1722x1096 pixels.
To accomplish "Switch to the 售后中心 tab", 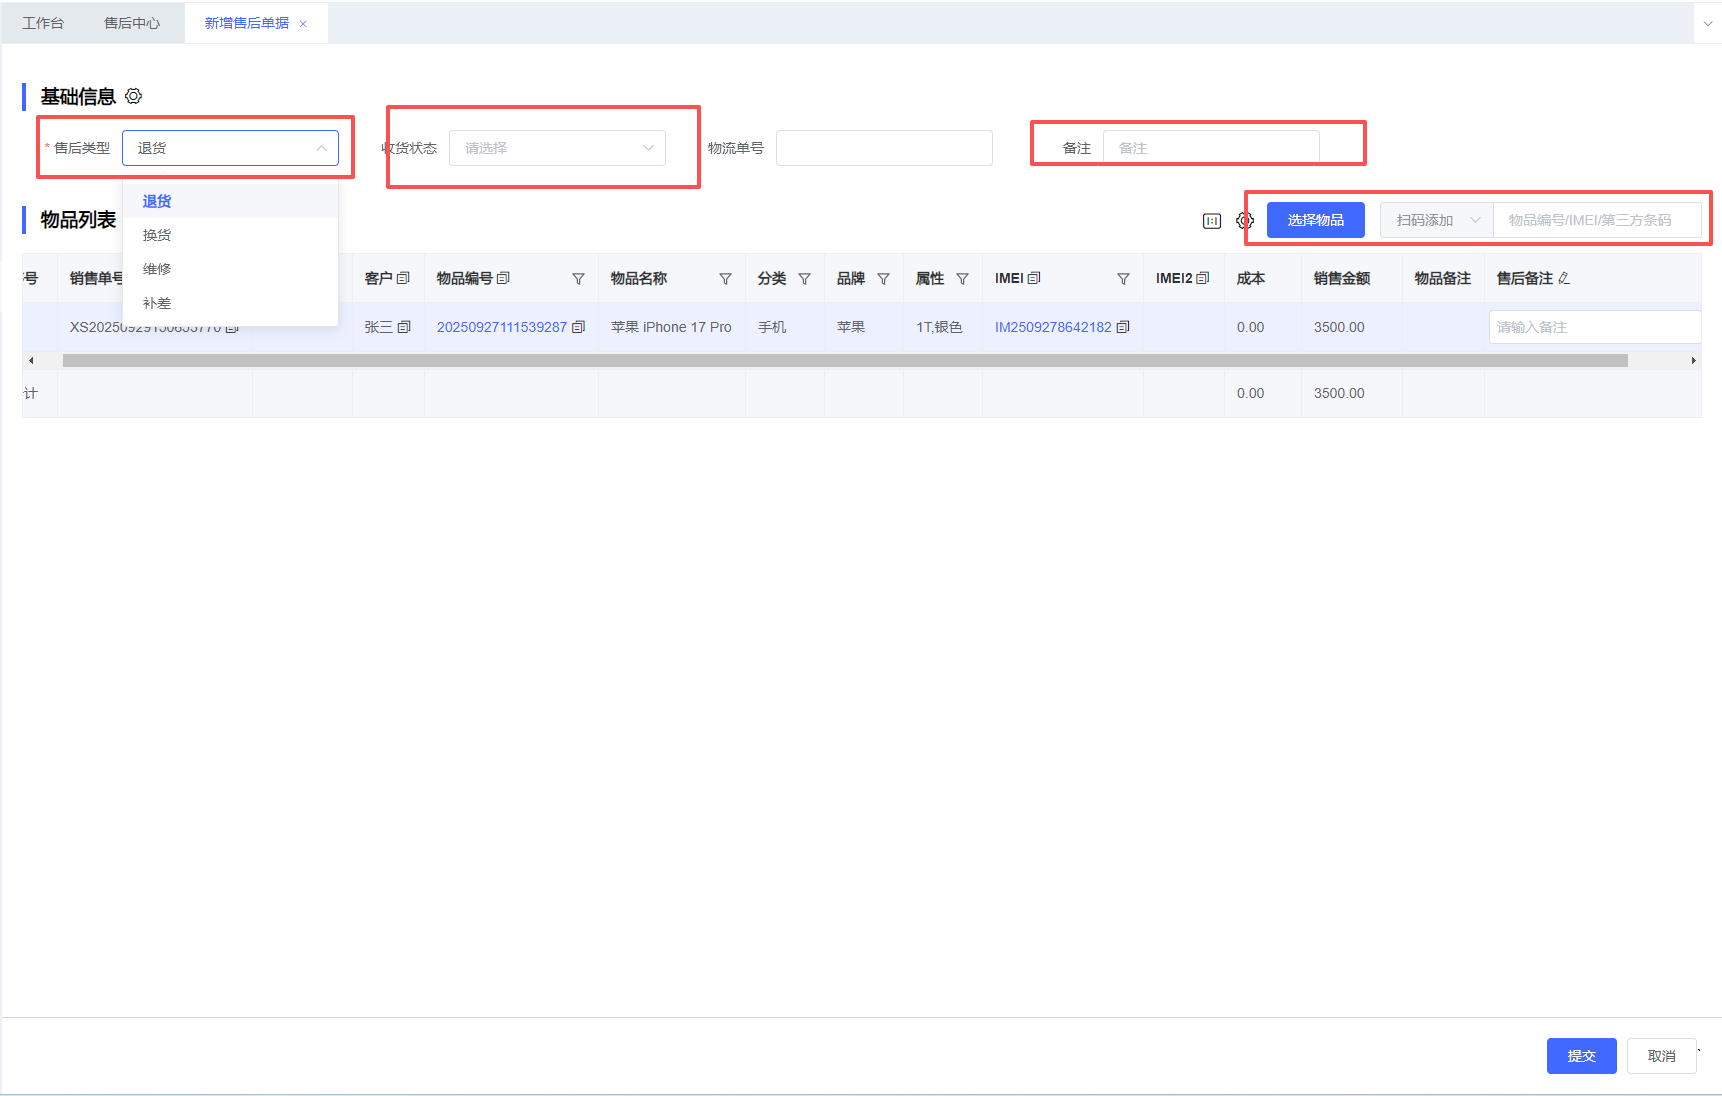I will (x=132, y=23).
